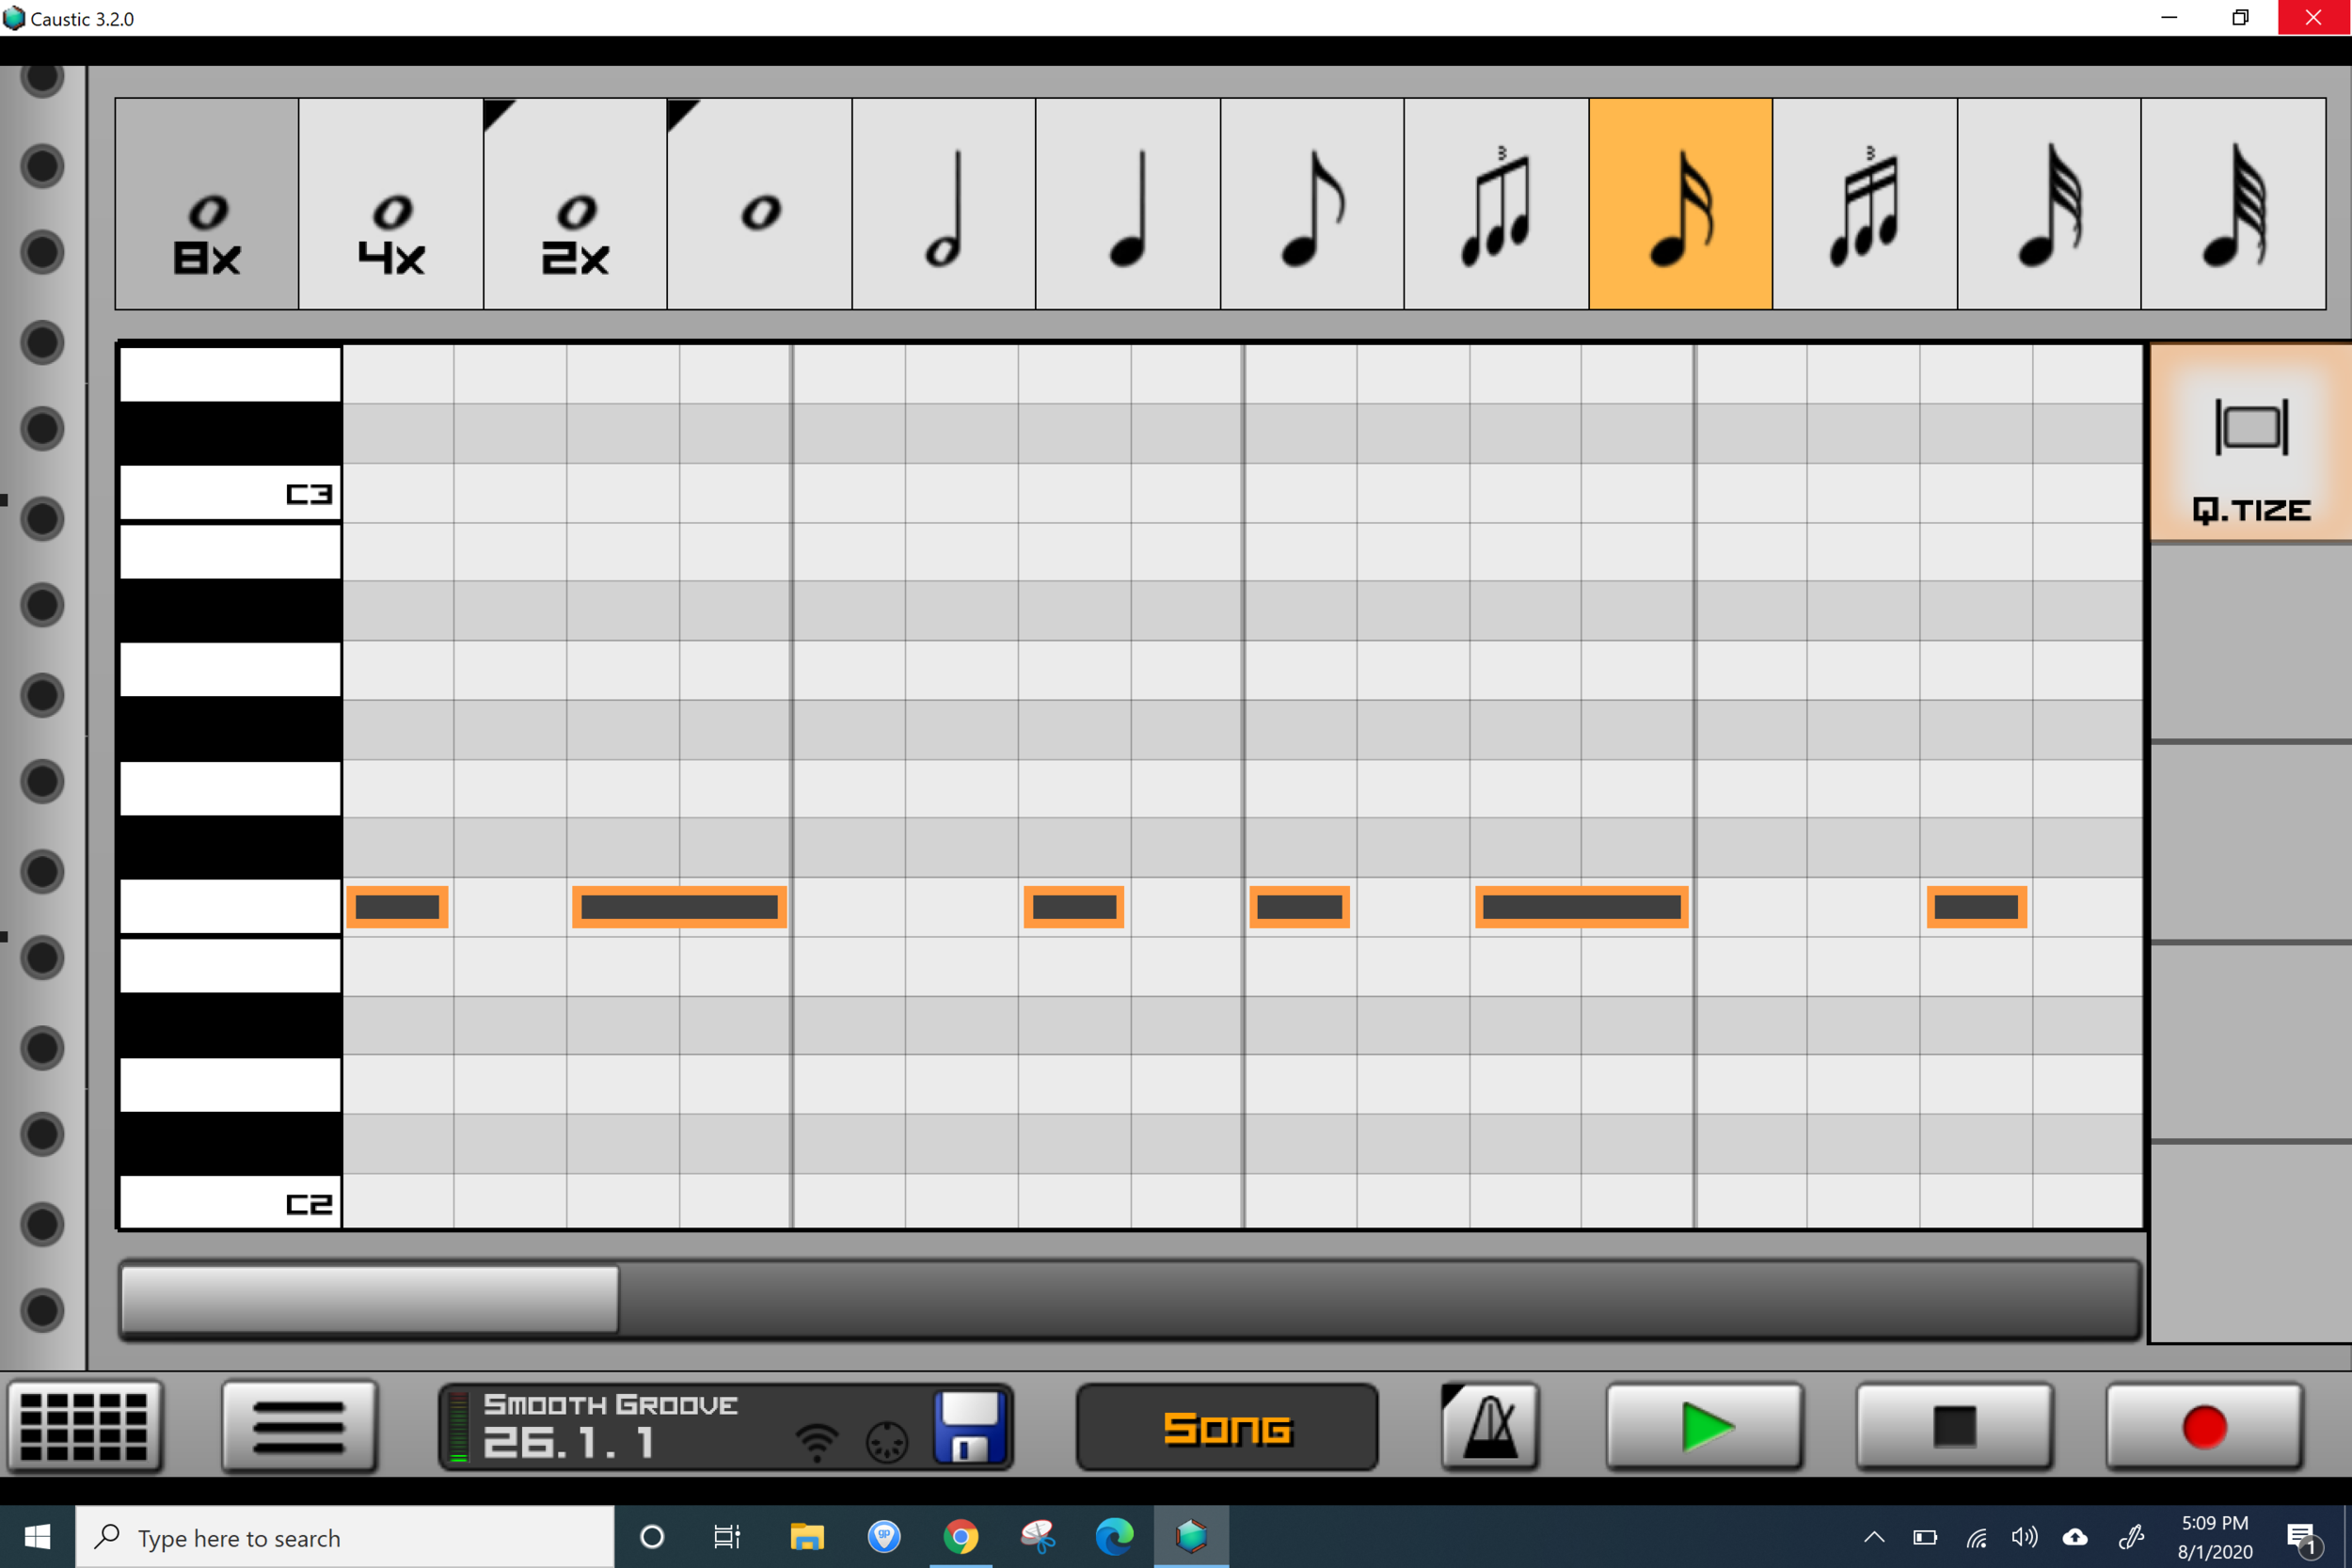Select the sixteenth note triplet length
The width and height of the screenshot is (2352, 1568).
[1864, 204]
